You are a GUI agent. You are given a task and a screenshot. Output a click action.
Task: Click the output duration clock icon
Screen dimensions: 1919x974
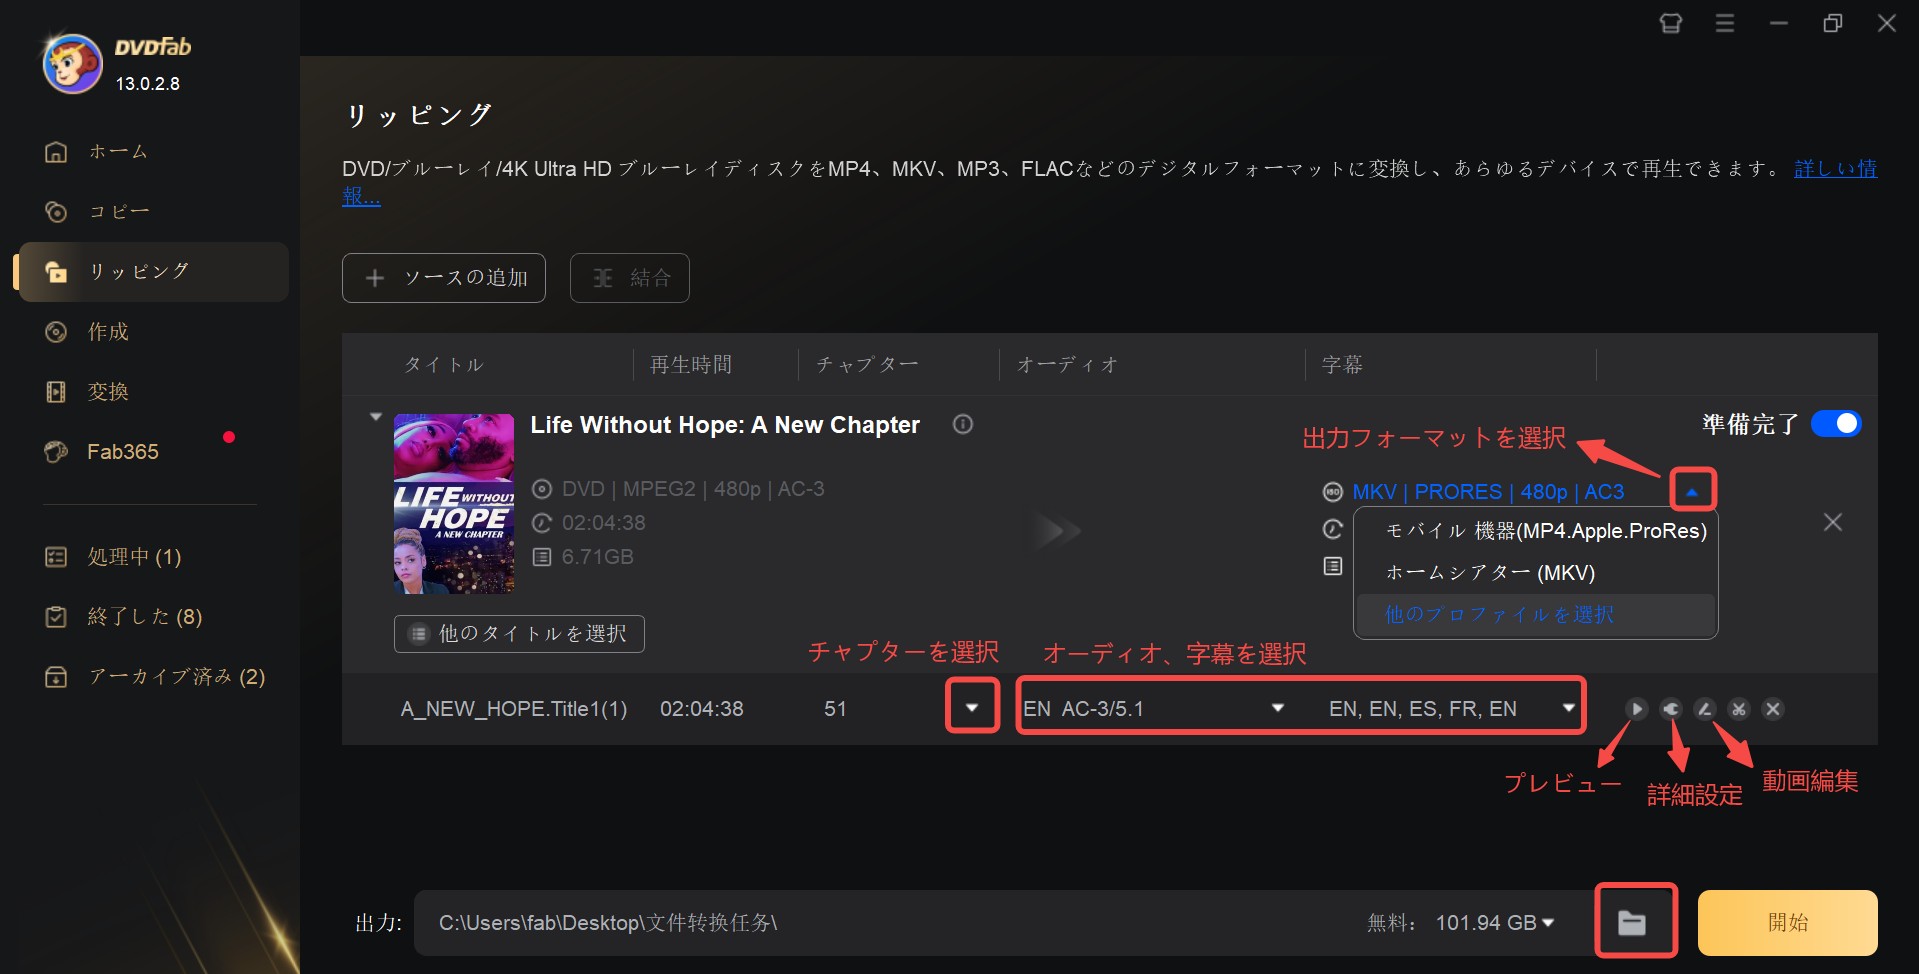click(x=1333, y=529)
